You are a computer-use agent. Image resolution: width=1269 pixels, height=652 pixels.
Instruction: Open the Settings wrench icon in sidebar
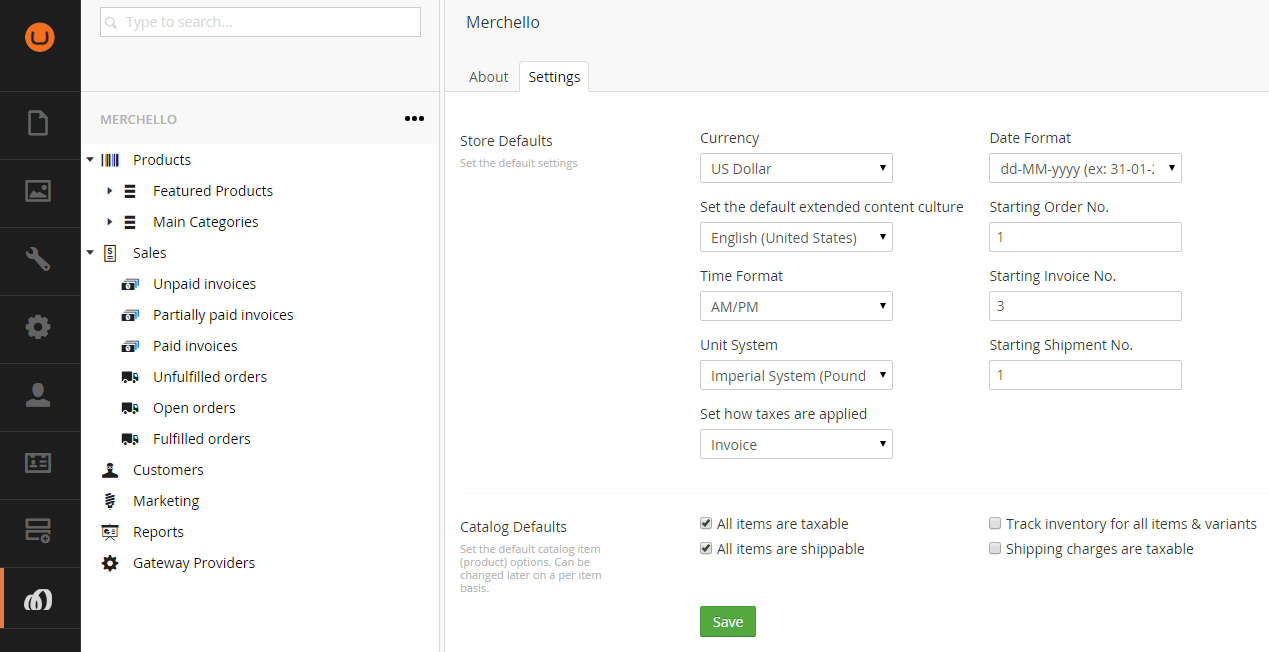coord(38,260)
